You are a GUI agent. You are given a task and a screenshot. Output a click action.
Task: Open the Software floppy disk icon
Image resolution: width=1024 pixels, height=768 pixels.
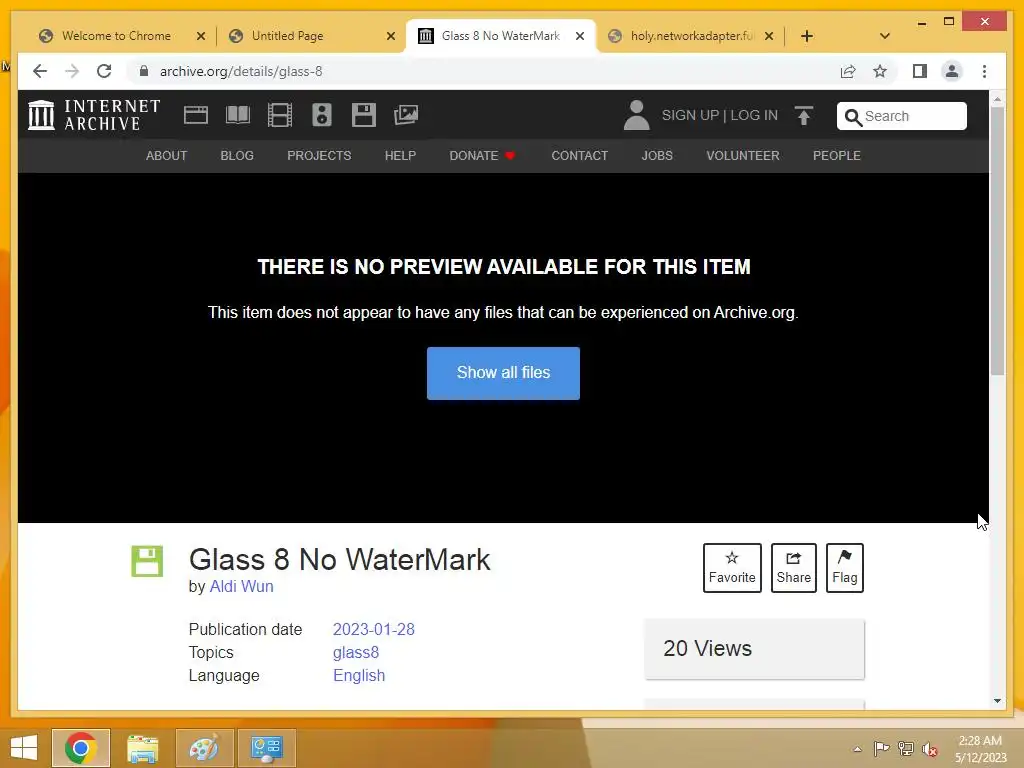[x=364, y=115]
